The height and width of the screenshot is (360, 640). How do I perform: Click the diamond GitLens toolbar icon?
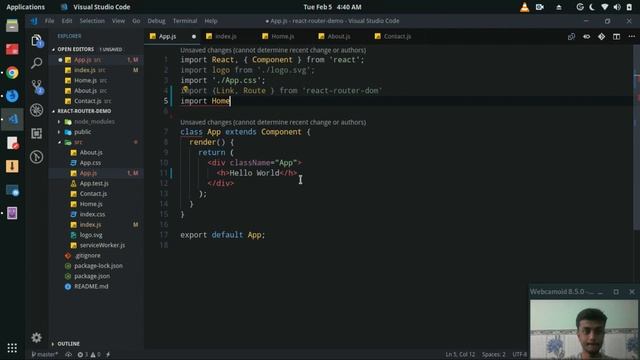point(602,36)
